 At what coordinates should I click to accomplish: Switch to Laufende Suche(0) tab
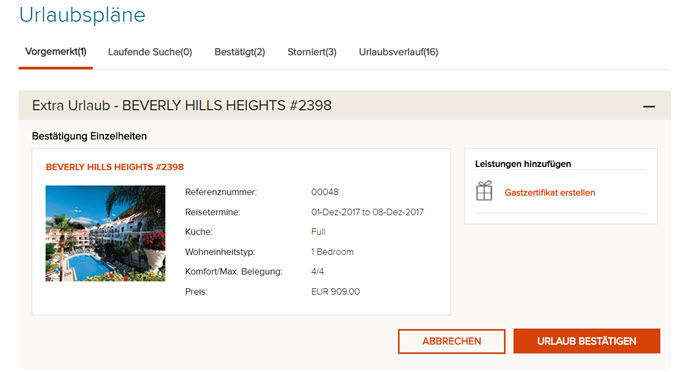coord(150,52)
